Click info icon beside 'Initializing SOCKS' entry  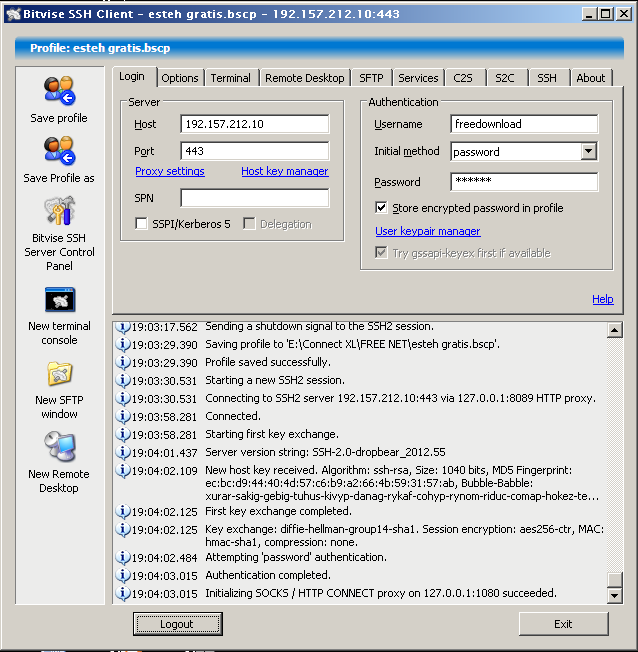[x=123, y=593]
